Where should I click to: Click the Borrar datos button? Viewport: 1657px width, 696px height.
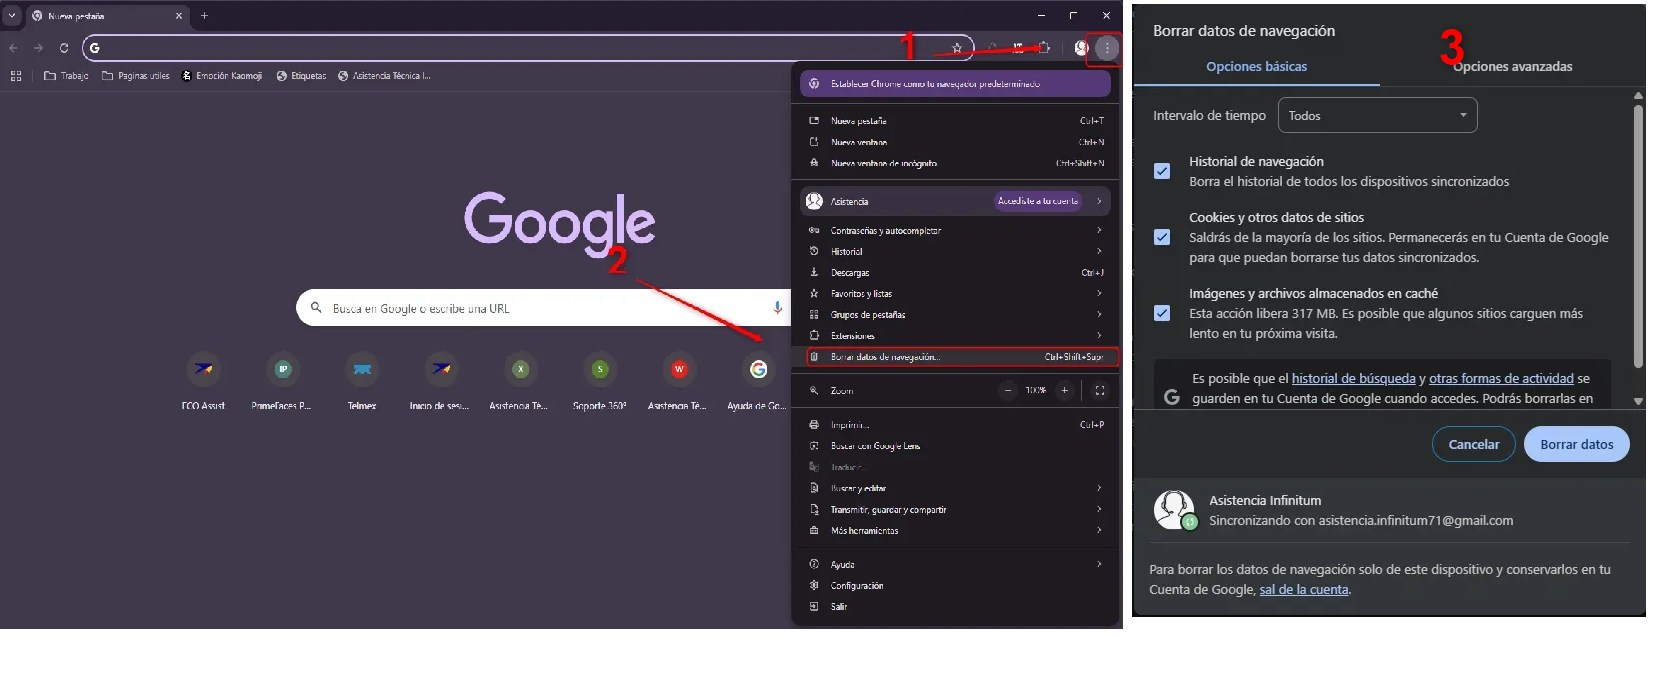pos(1576,445)
